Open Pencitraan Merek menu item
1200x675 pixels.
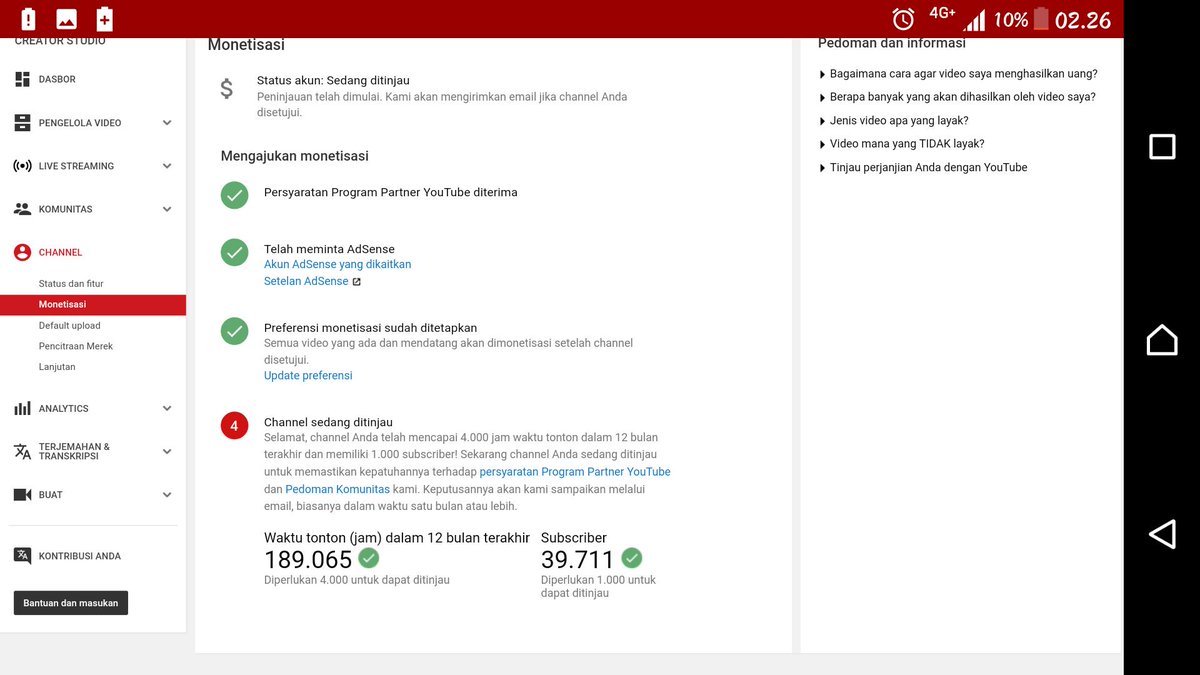(76, 346)
